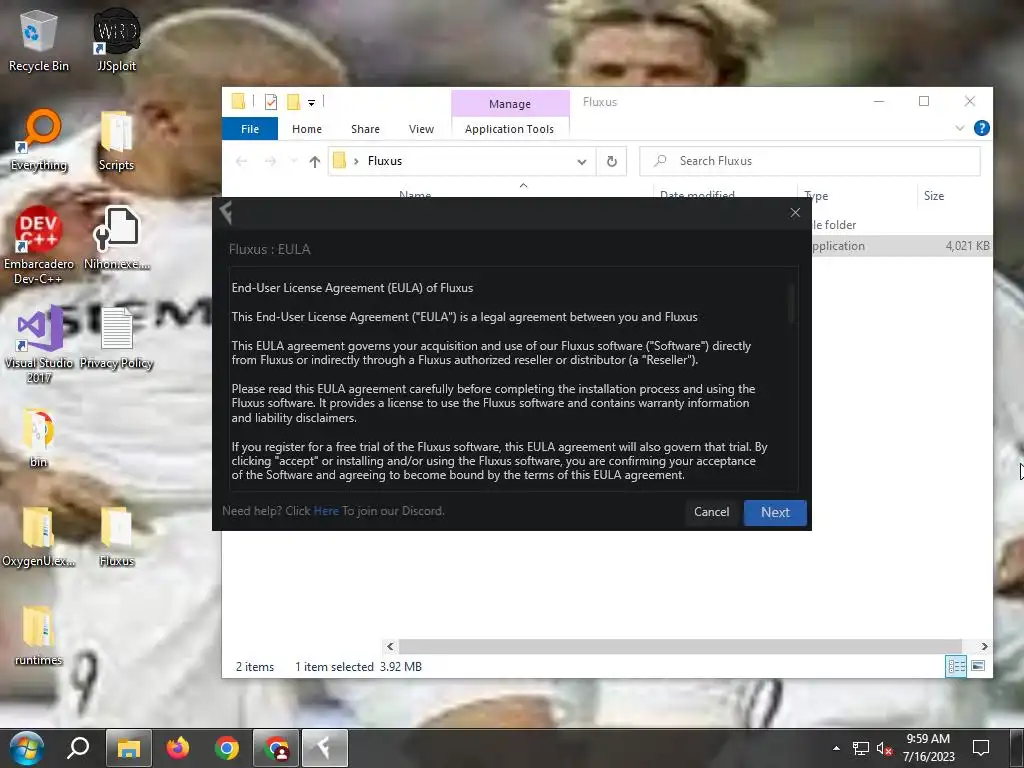Open the File tab in File Explorer
This screenshot has width=1024, height=768.
(250, 129)
